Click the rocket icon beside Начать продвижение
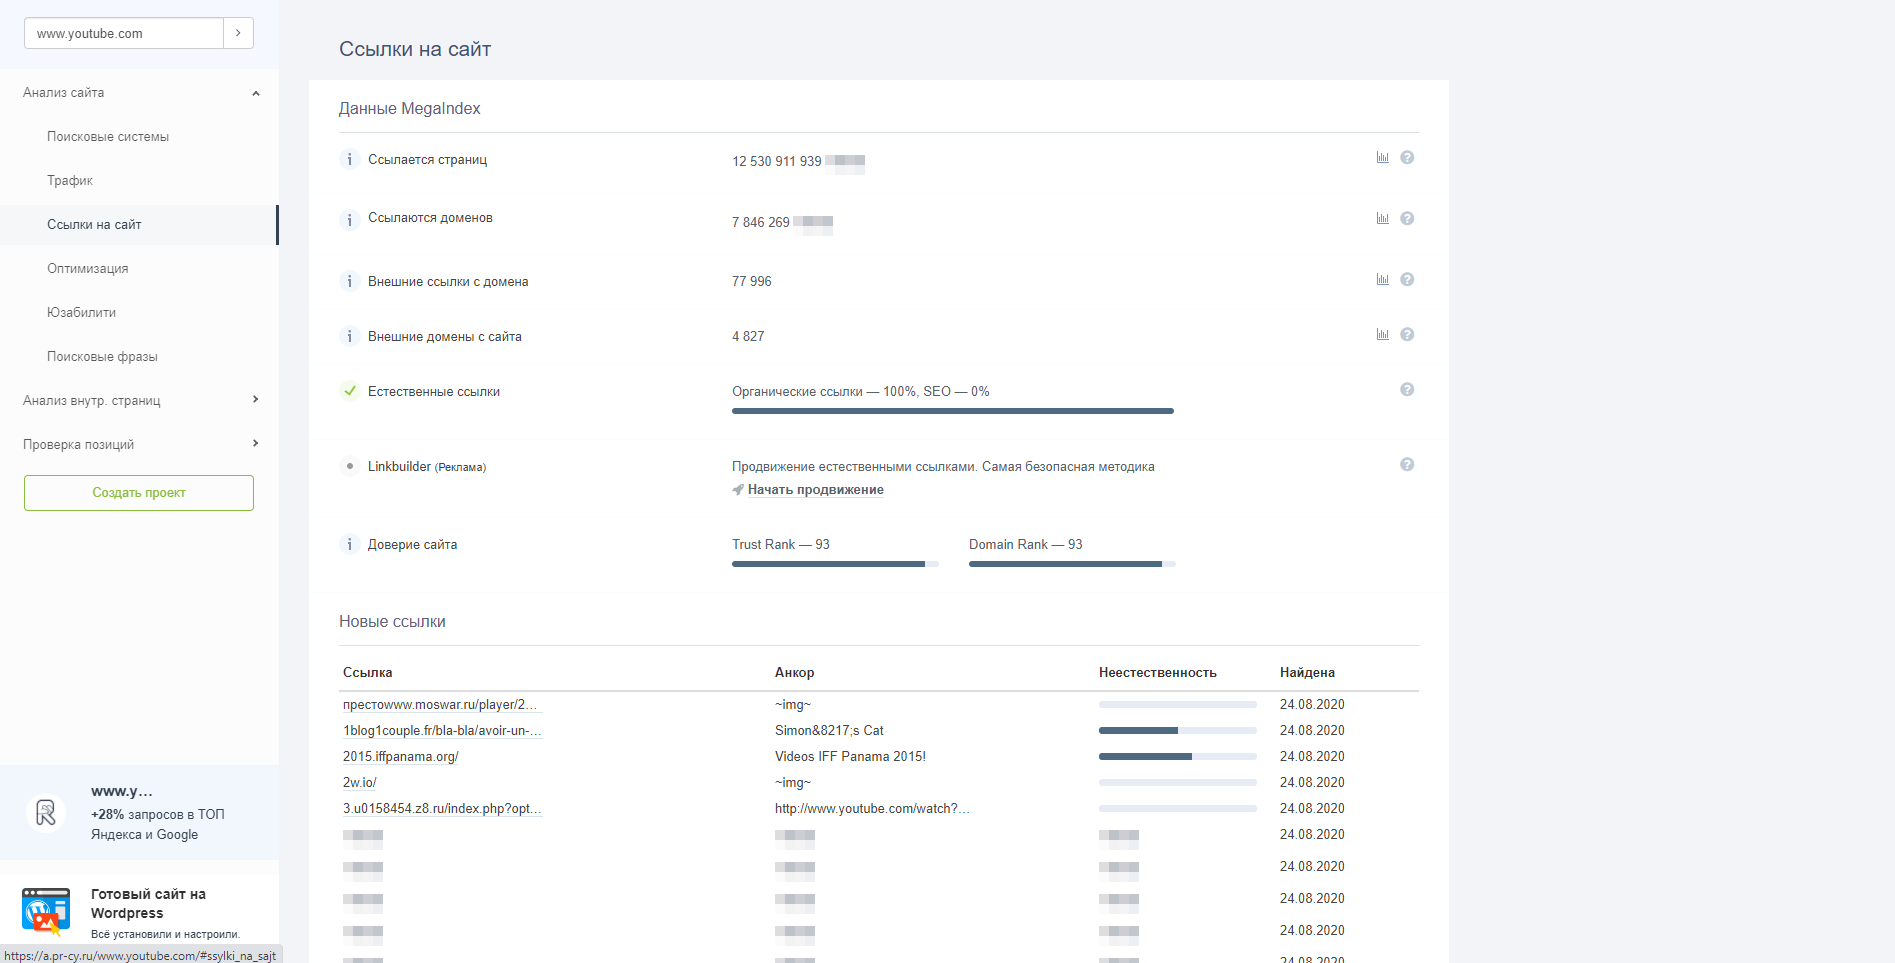 738,490
